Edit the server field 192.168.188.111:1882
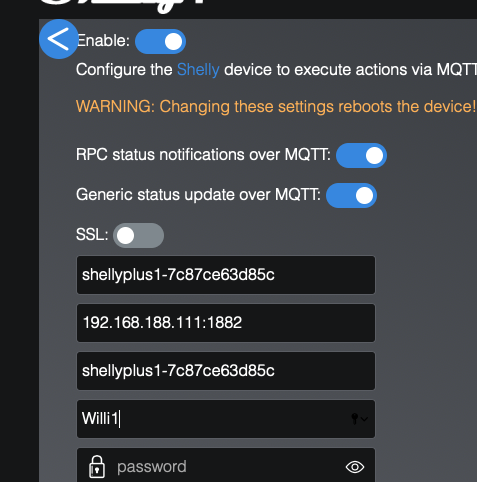 (226, 323)
